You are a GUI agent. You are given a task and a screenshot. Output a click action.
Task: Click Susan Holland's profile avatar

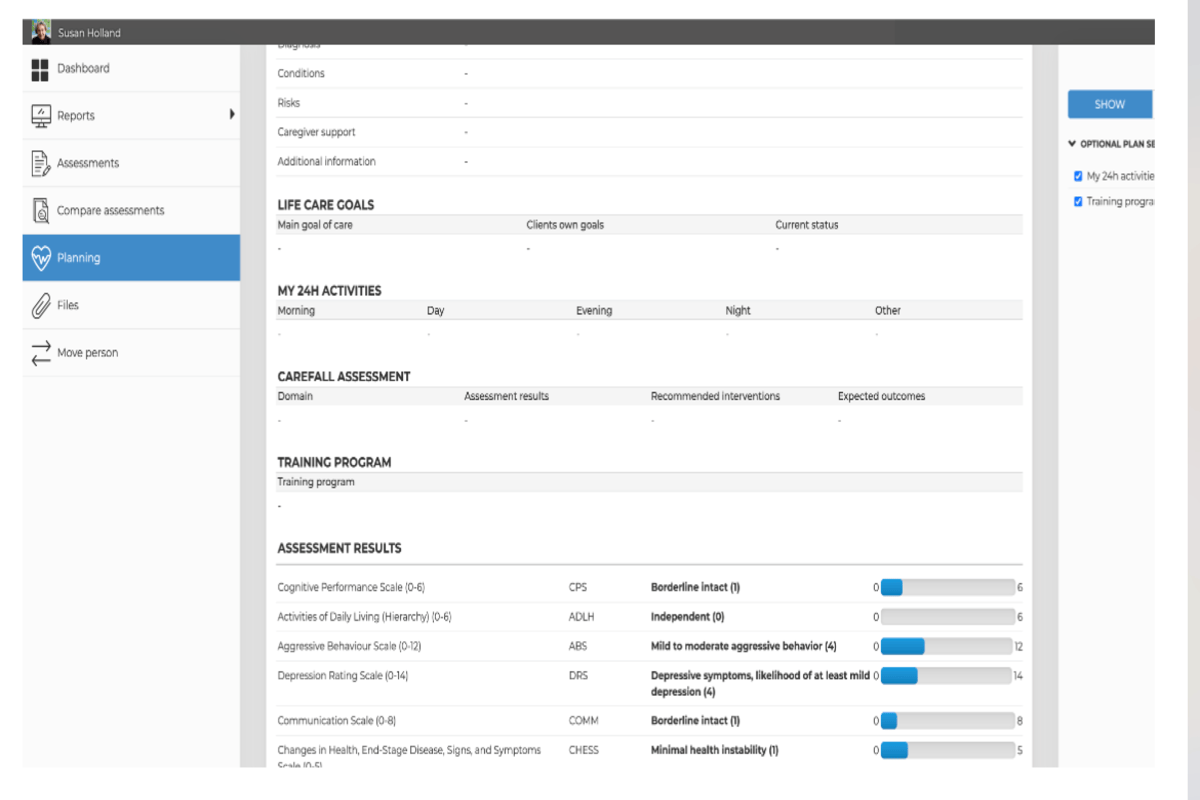(x=41, y=32)
